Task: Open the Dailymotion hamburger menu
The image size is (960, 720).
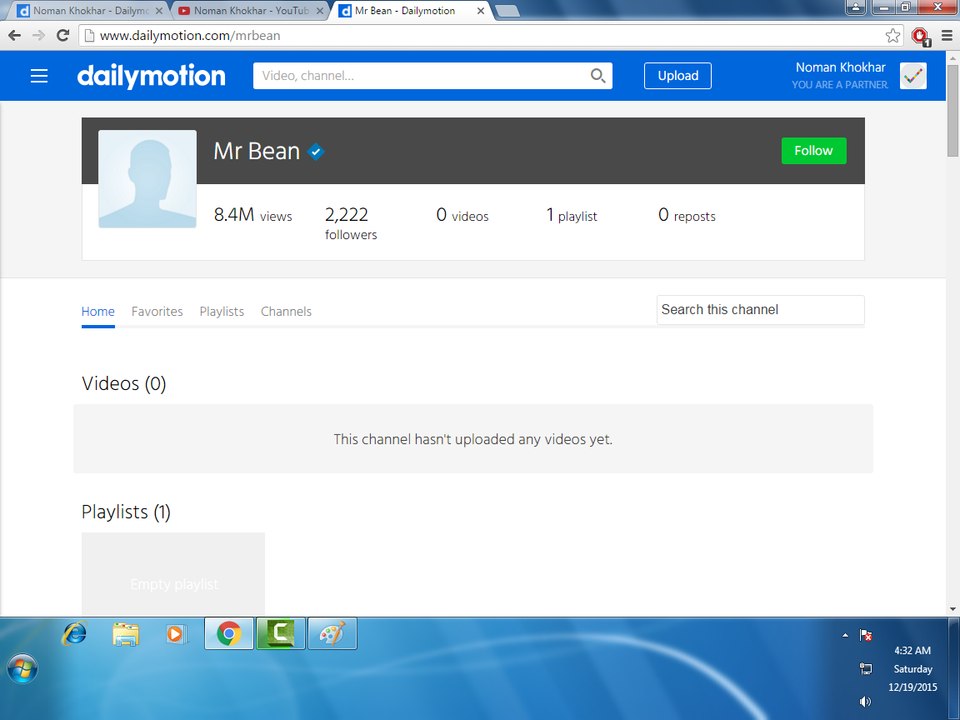Action: (39, 76)
